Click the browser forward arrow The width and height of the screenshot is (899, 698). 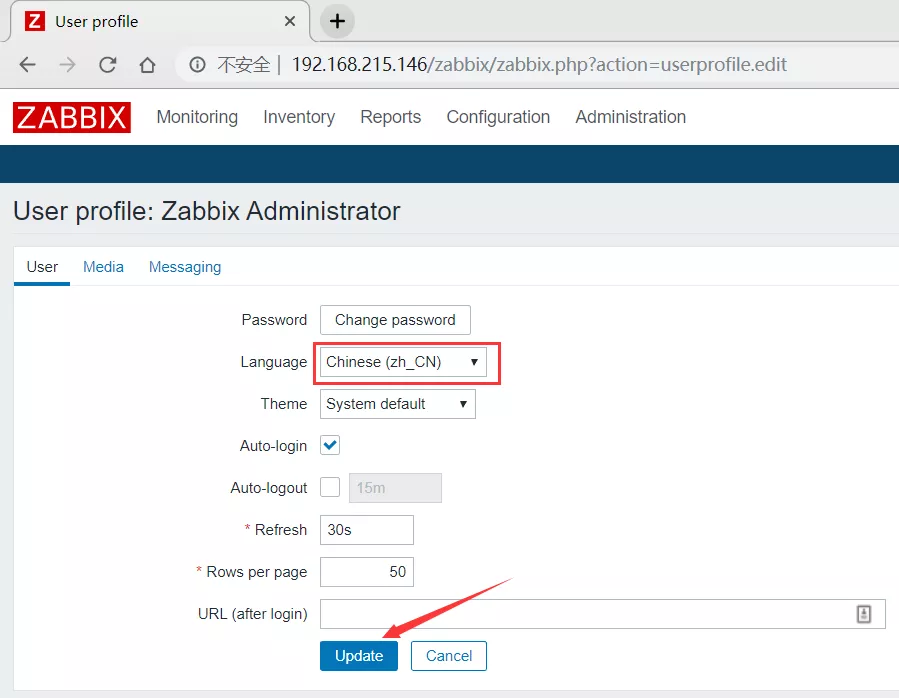(x=67, y=65)
